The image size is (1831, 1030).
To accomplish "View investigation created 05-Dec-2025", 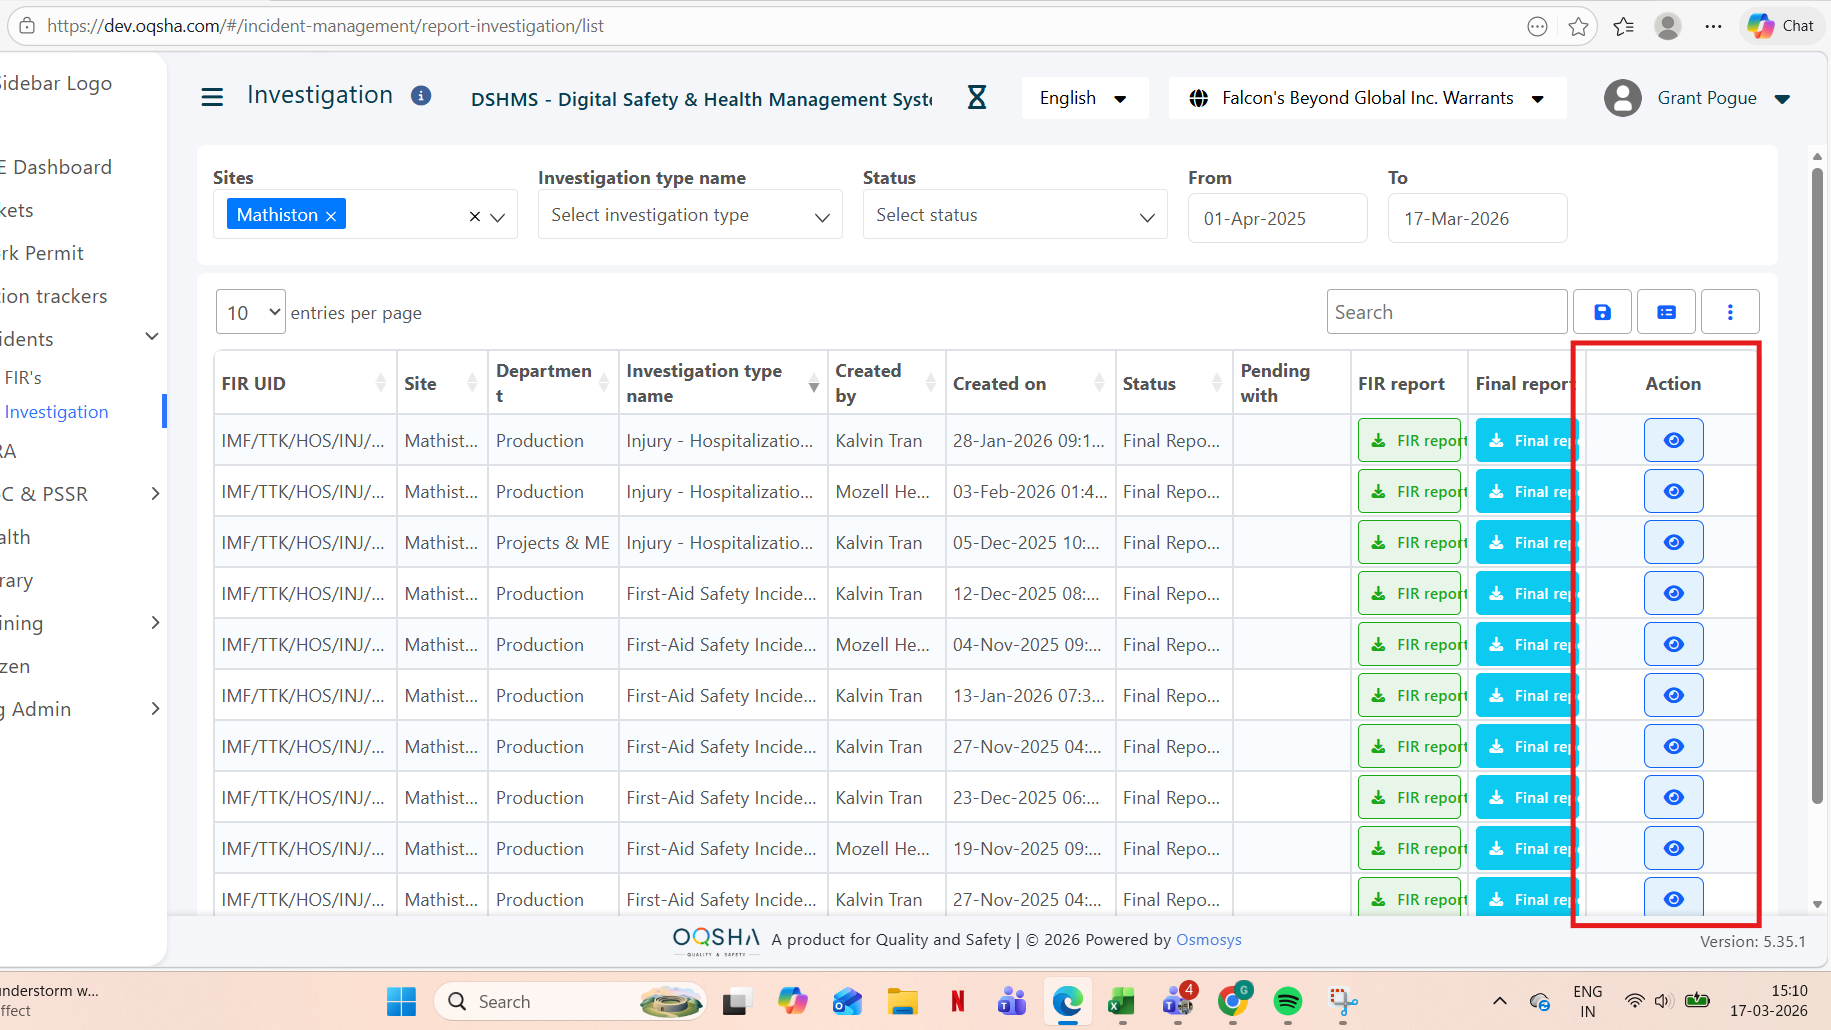I will pyautogui.click(x=1673, y=542).
